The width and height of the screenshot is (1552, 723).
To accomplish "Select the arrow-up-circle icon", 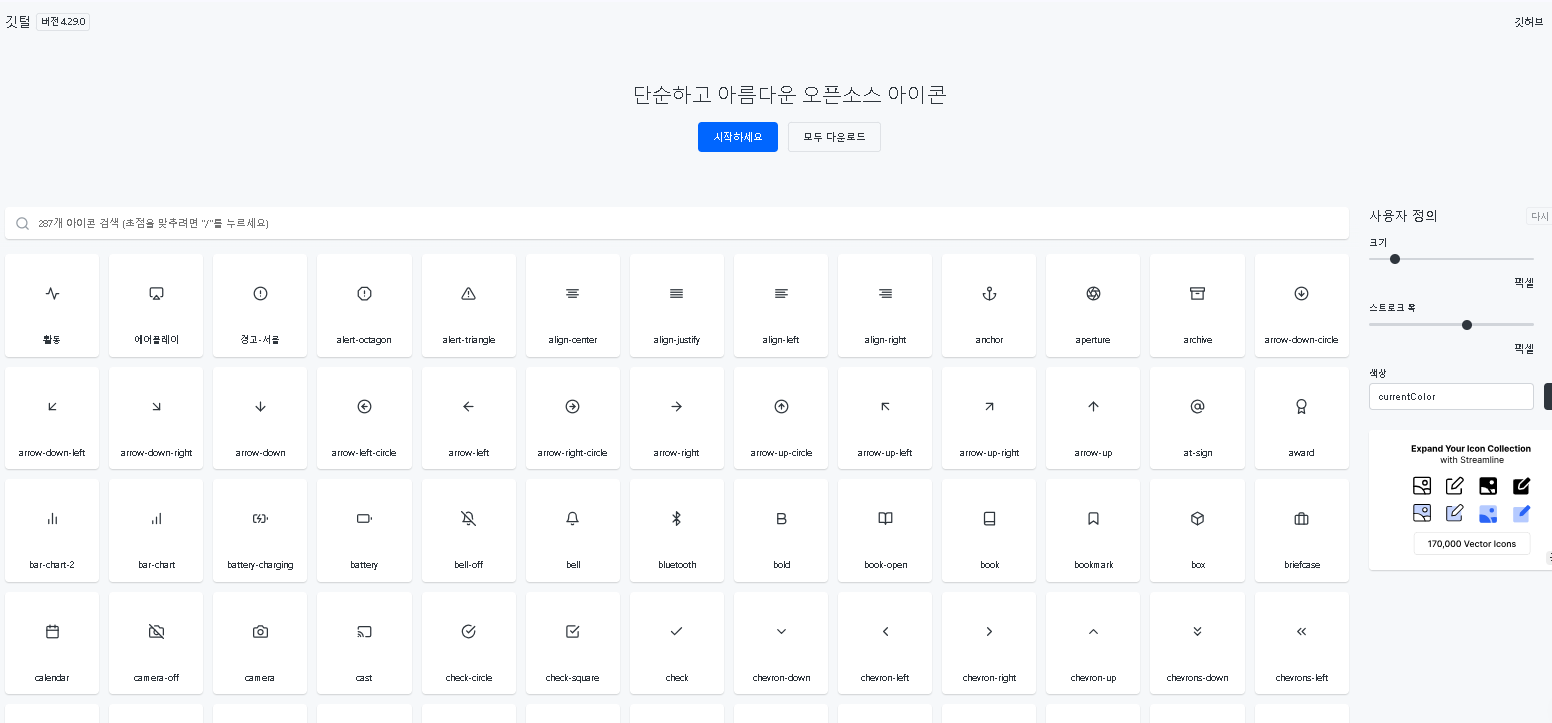I will point(781,418).
